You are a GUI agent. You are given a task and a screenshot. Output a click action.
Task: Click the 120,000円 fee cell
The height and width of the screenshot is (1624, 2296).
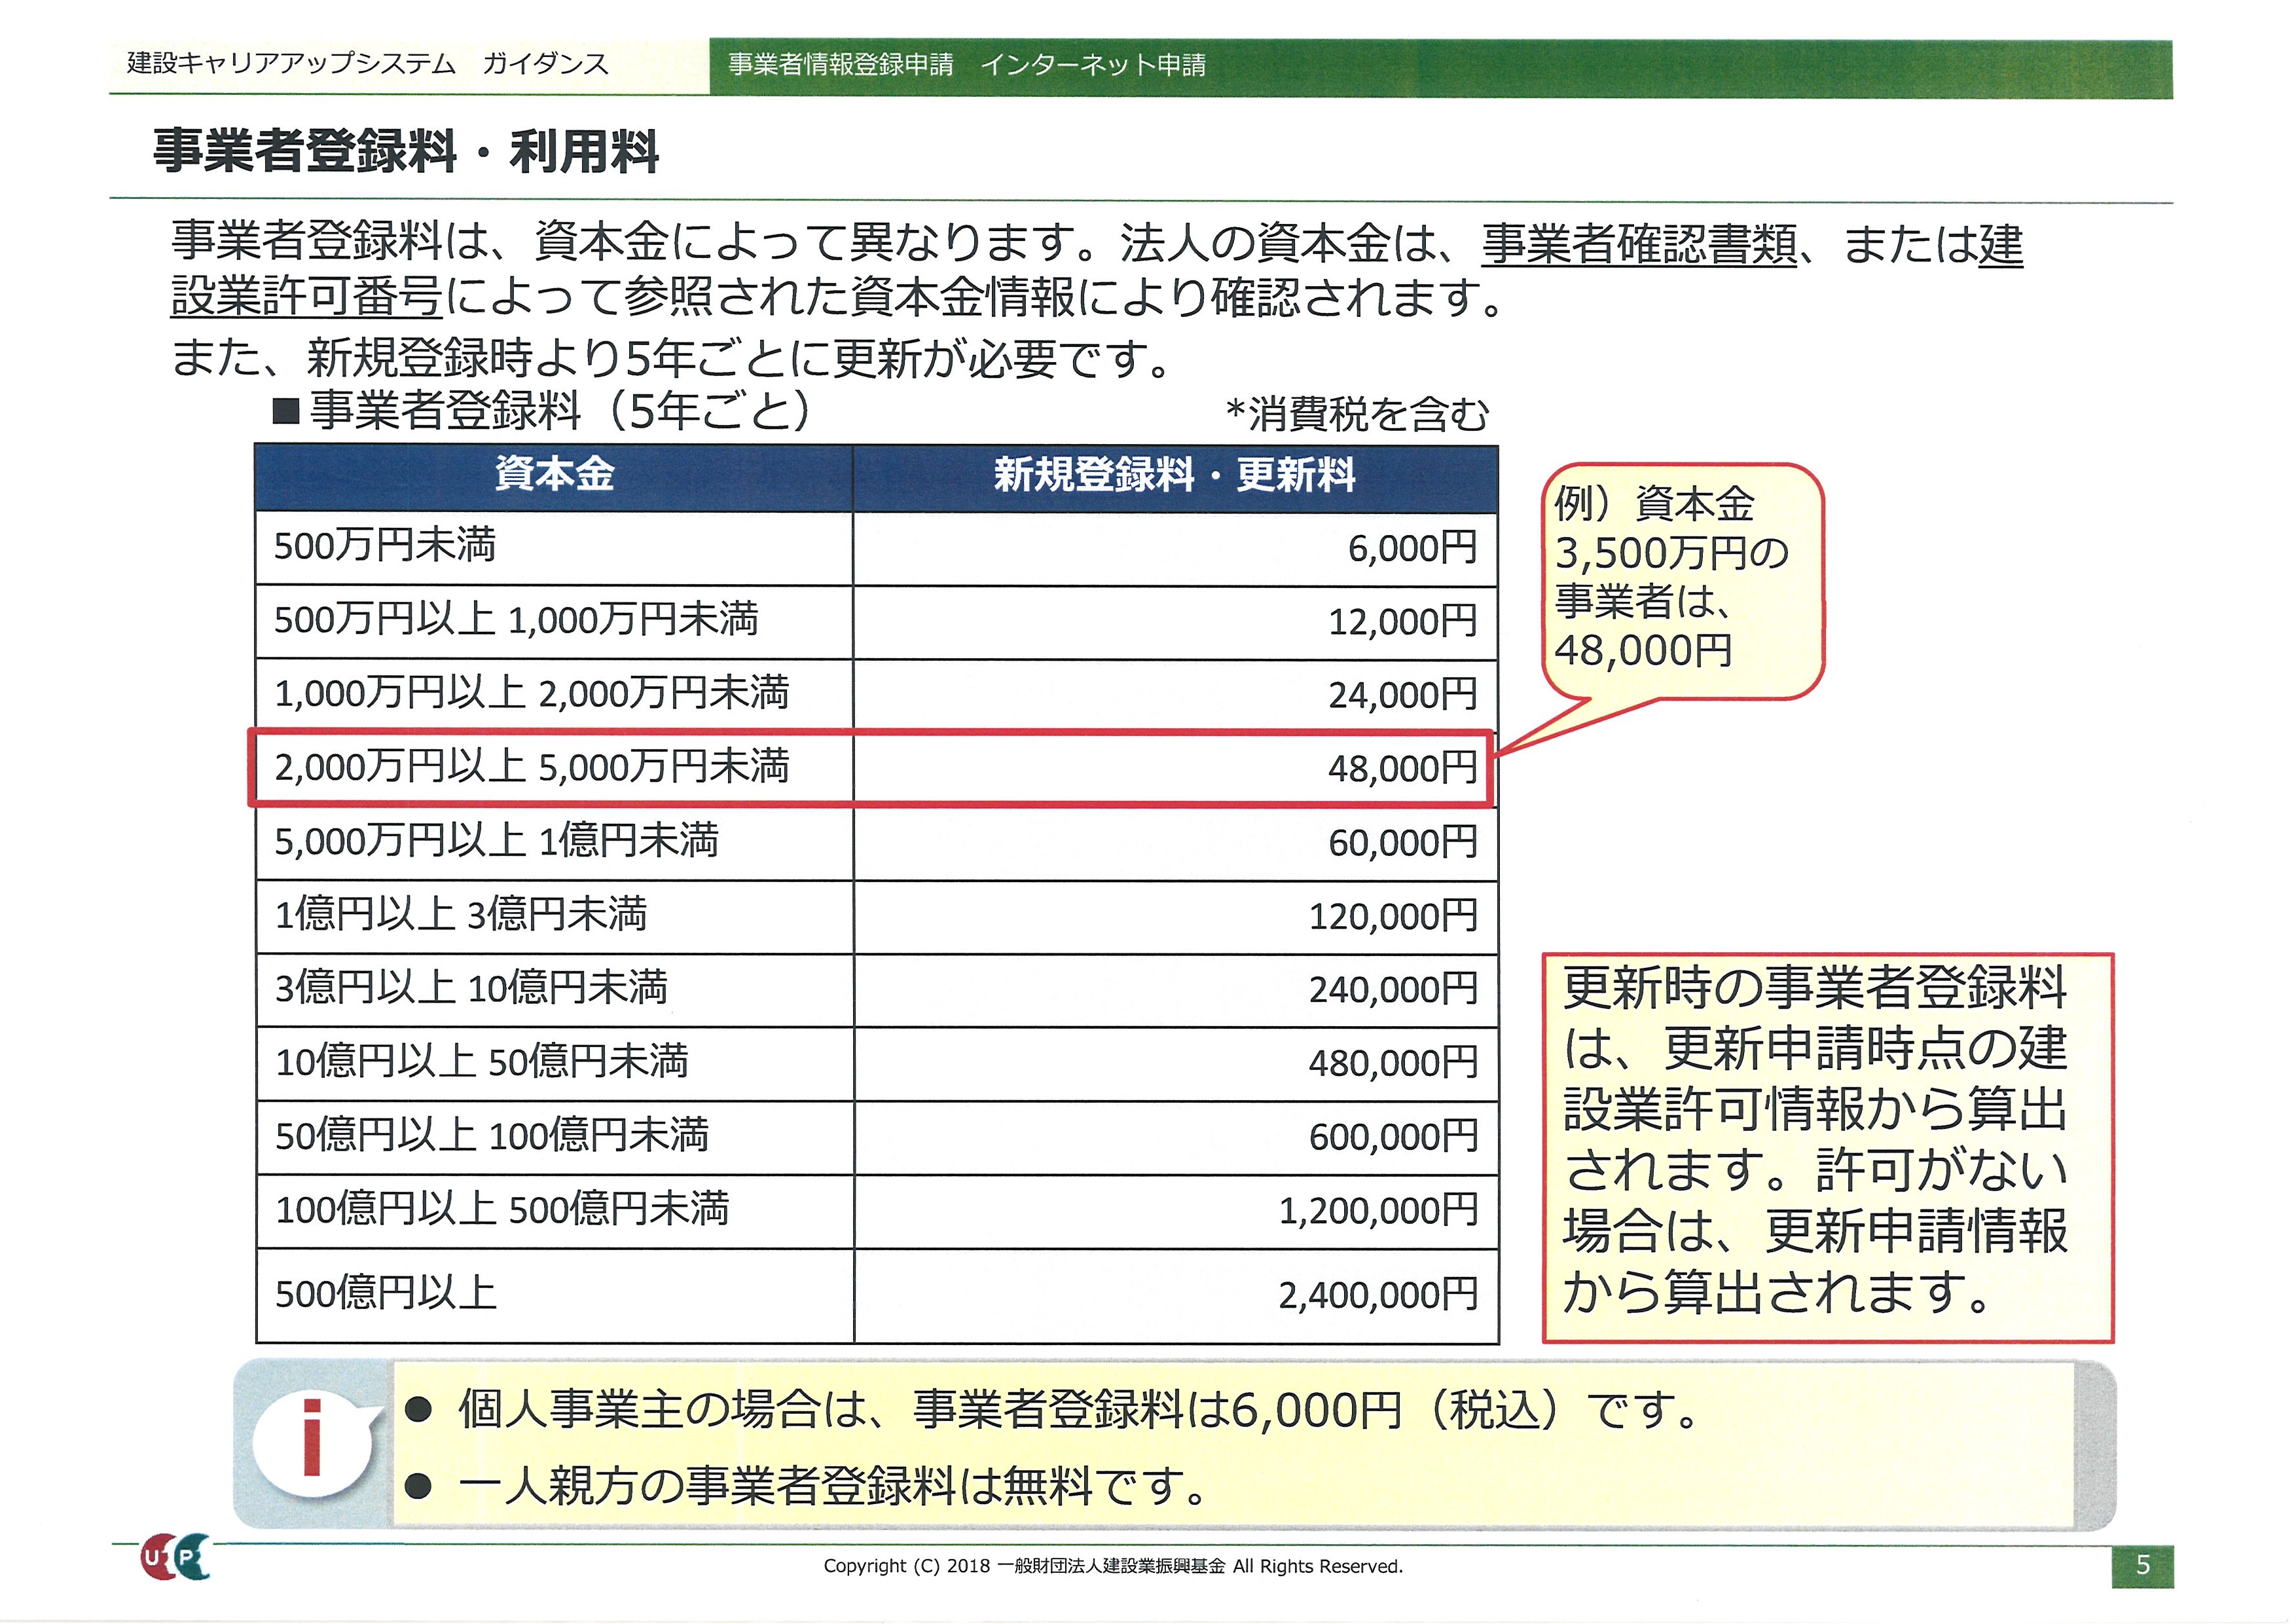tap(1175, 917)
